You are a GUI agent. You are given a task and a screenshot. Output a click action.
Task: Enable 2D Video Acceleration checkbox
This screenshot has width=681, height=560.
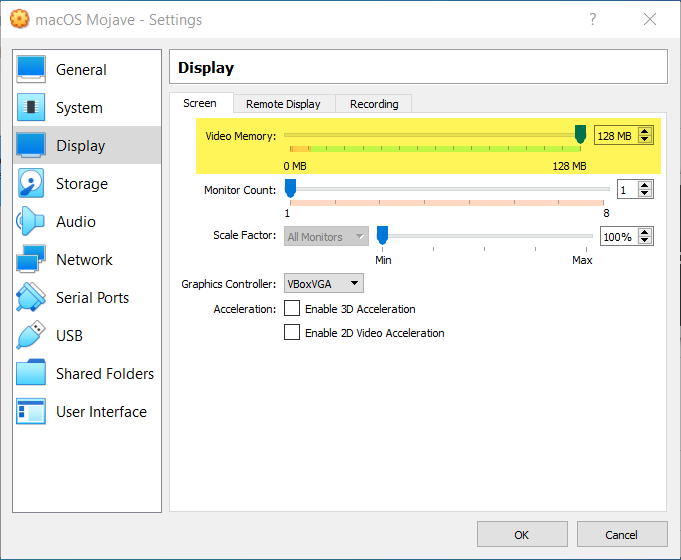(291, 332)
